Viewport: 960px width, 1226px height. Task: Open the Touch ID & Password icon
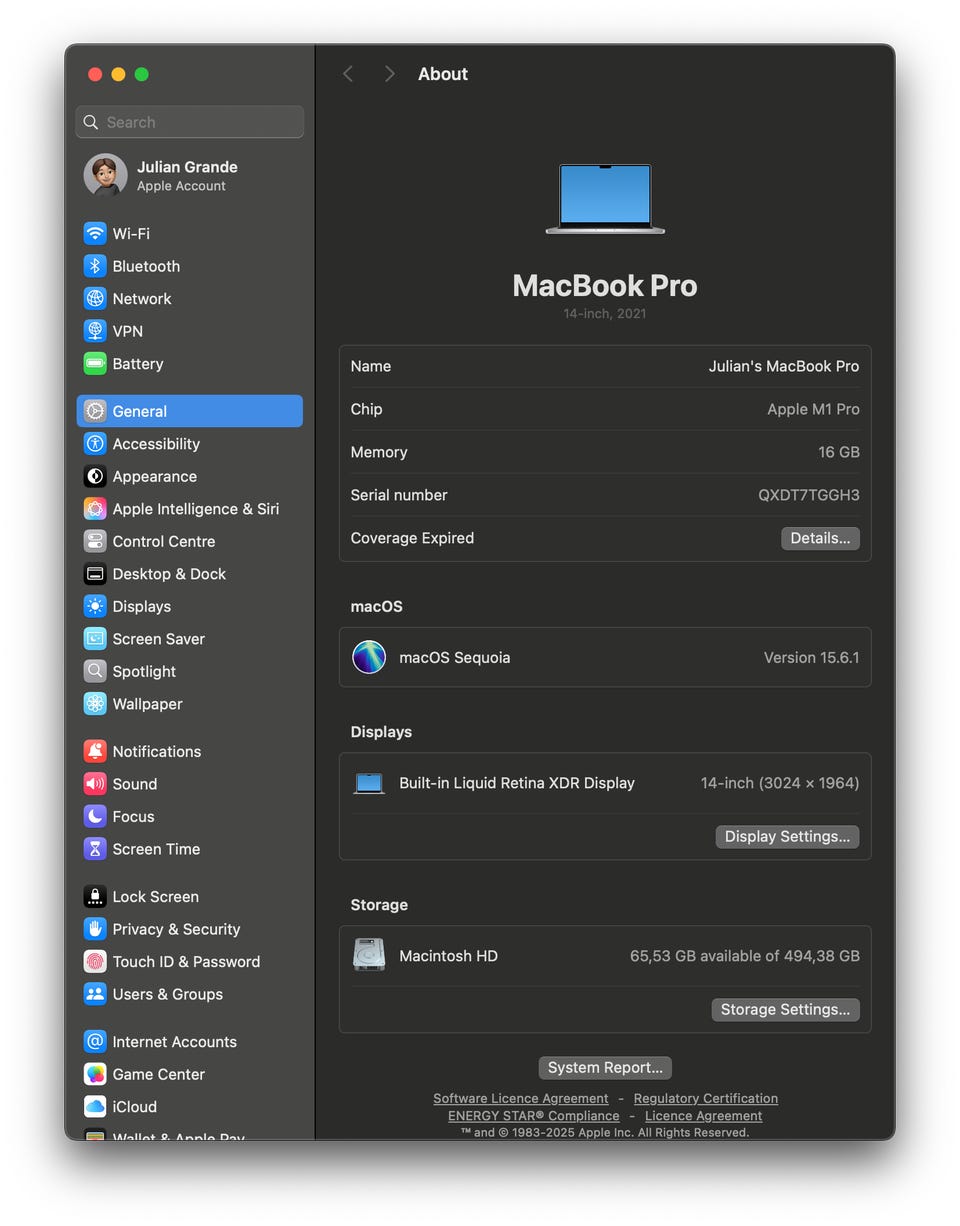click(x=95, y=962)
